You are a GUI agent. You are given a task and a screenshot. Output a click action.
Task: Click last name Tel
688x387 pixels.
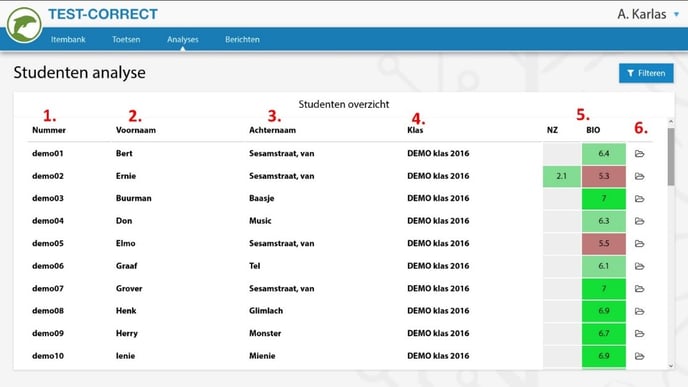coord(254,266)
